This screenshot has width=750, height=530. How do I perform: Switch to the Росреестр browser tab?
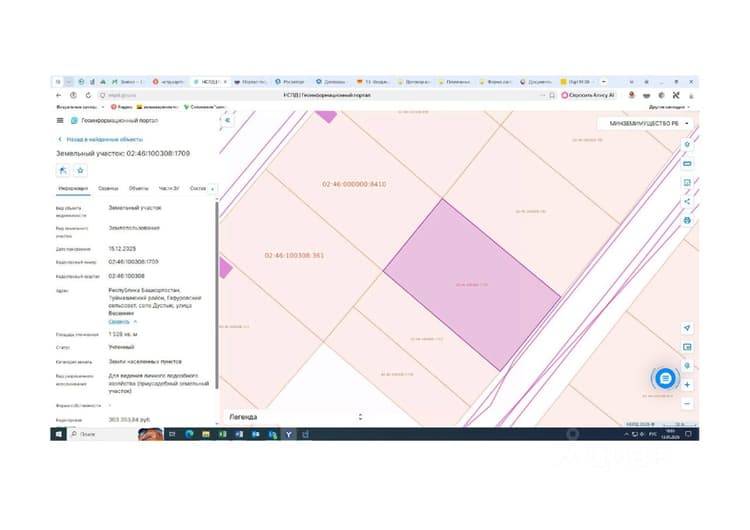coord(290,82)
